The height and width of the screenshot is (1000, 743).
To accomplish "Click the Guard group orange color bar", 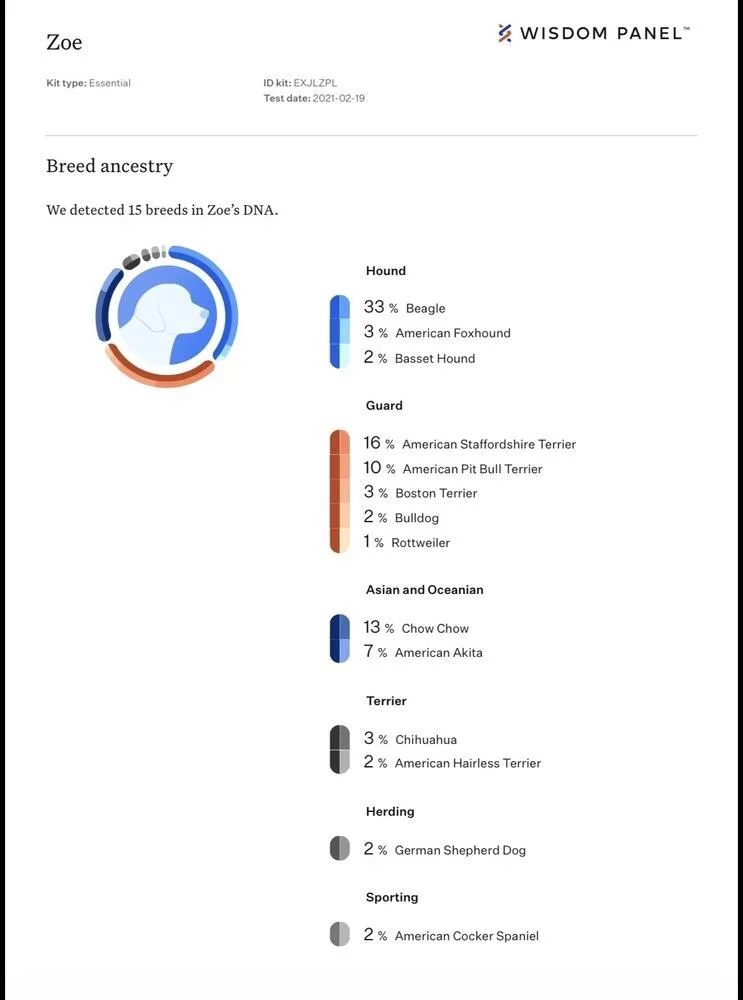I will pyautogui.click(x=340, y=492).
